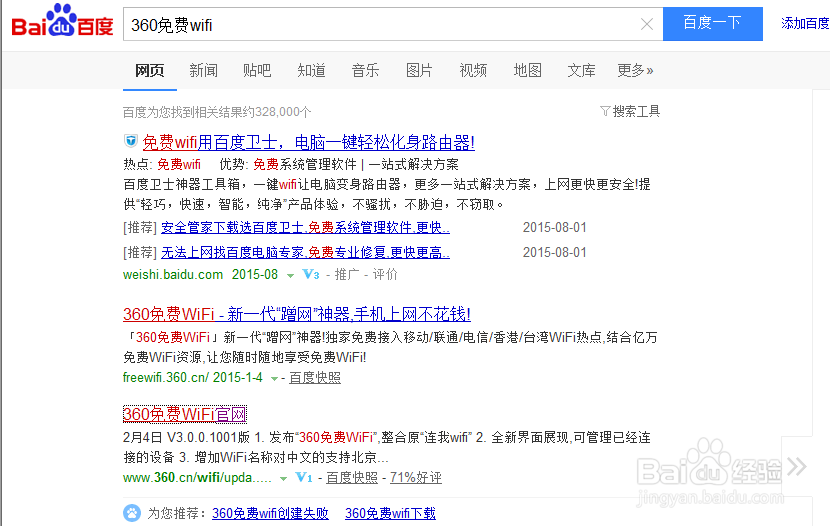Open the 添加百度 link at top right
Screen dimensions: 830x526
805,23
